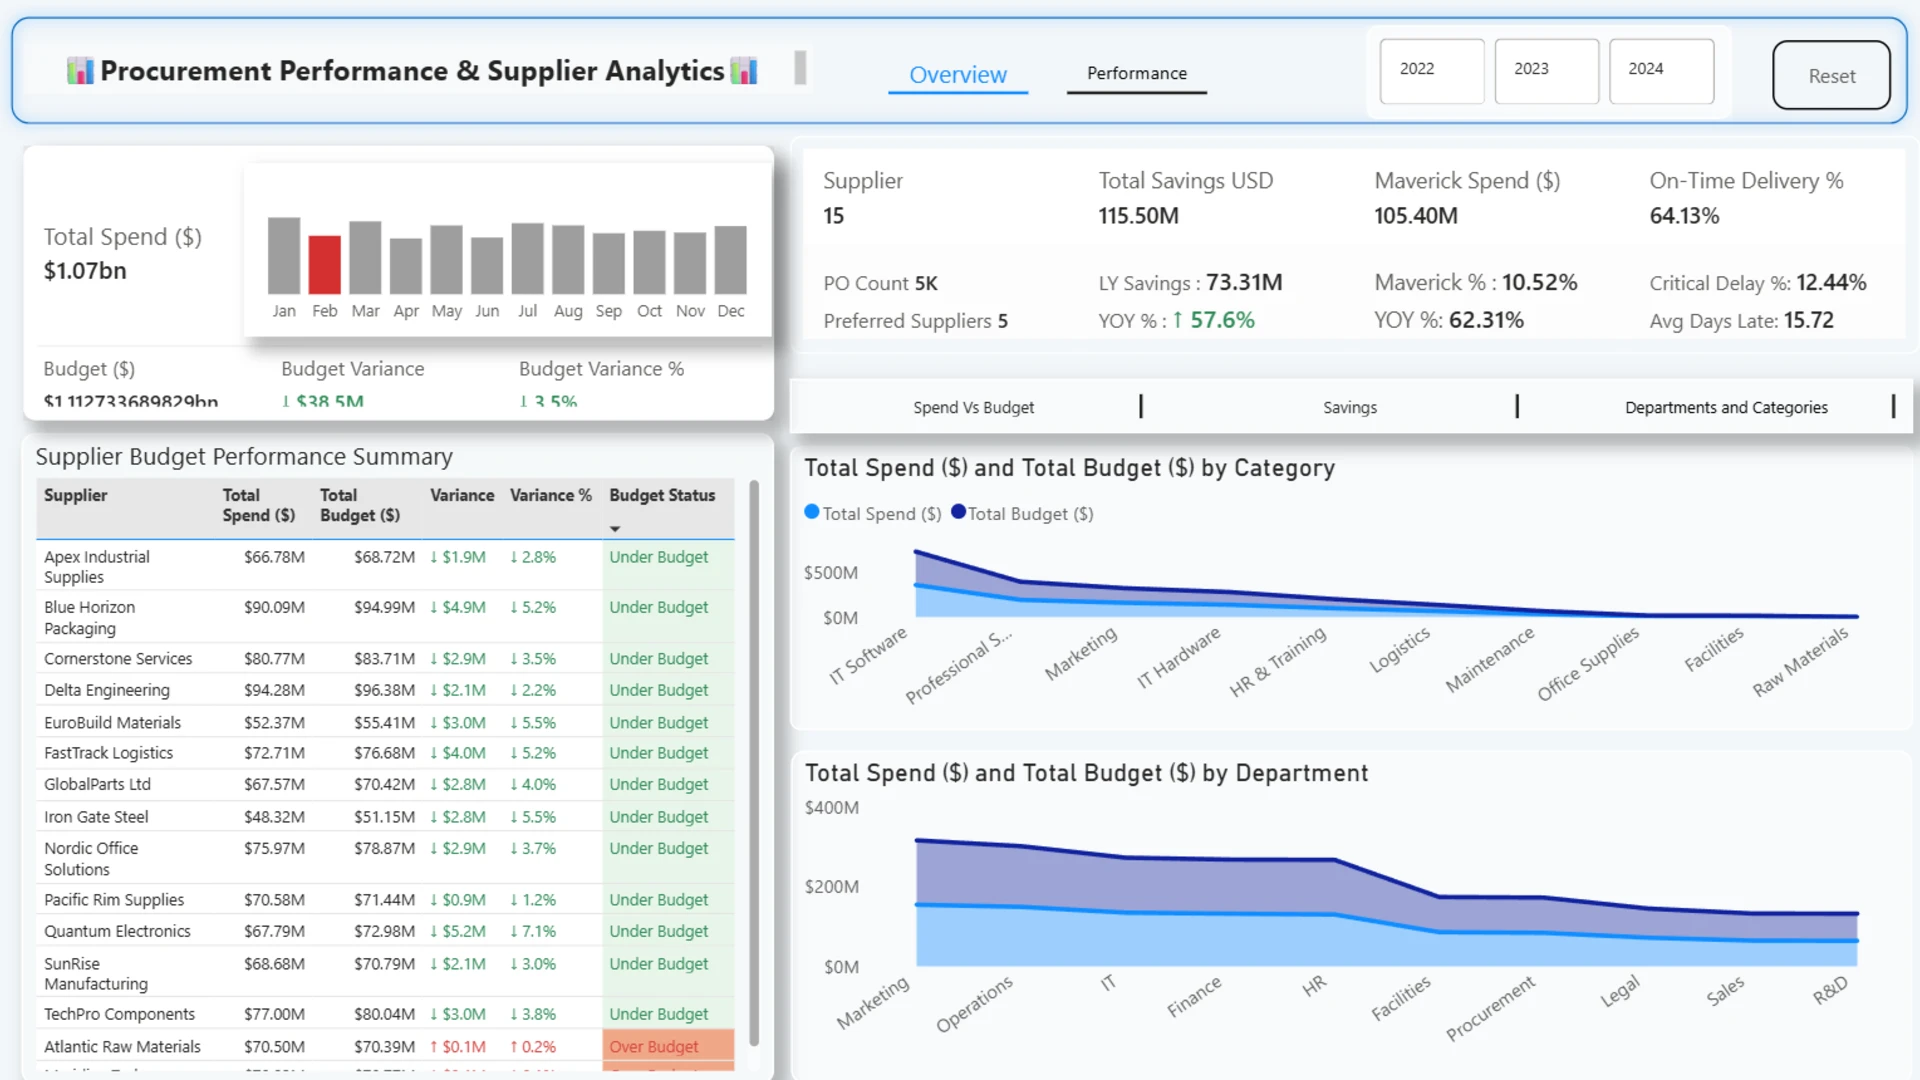Click the Reset button

(x=1831, y=75)
